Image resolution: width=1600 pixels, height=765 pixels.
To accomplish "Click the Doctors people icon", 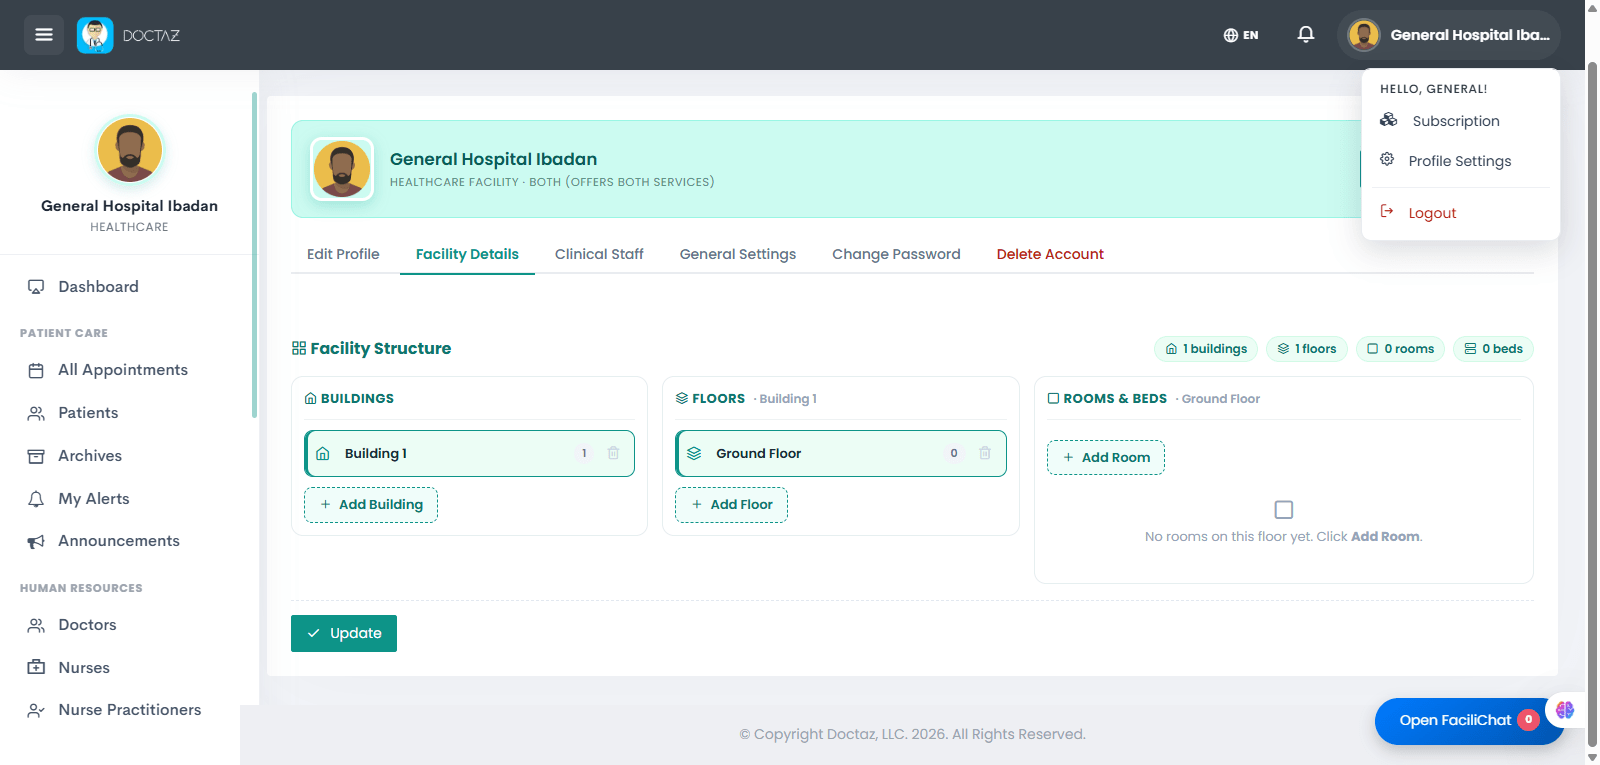I will pos(36,626).
